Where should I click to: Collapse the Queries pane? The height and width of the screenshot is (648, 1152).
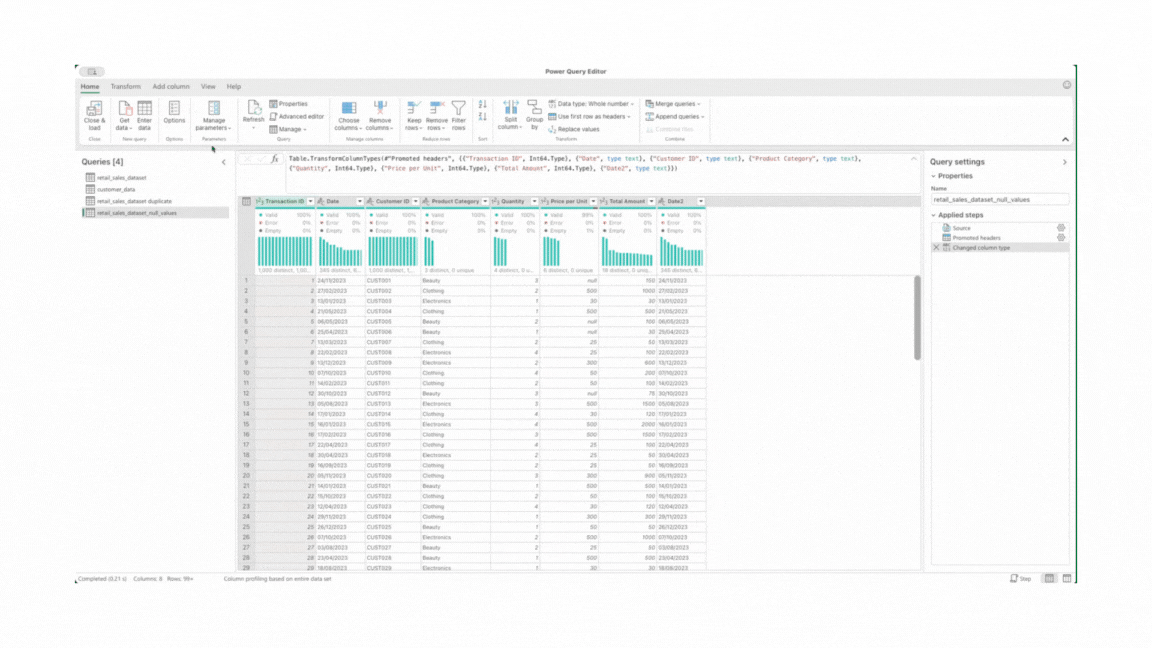click(x=224, y=162)
